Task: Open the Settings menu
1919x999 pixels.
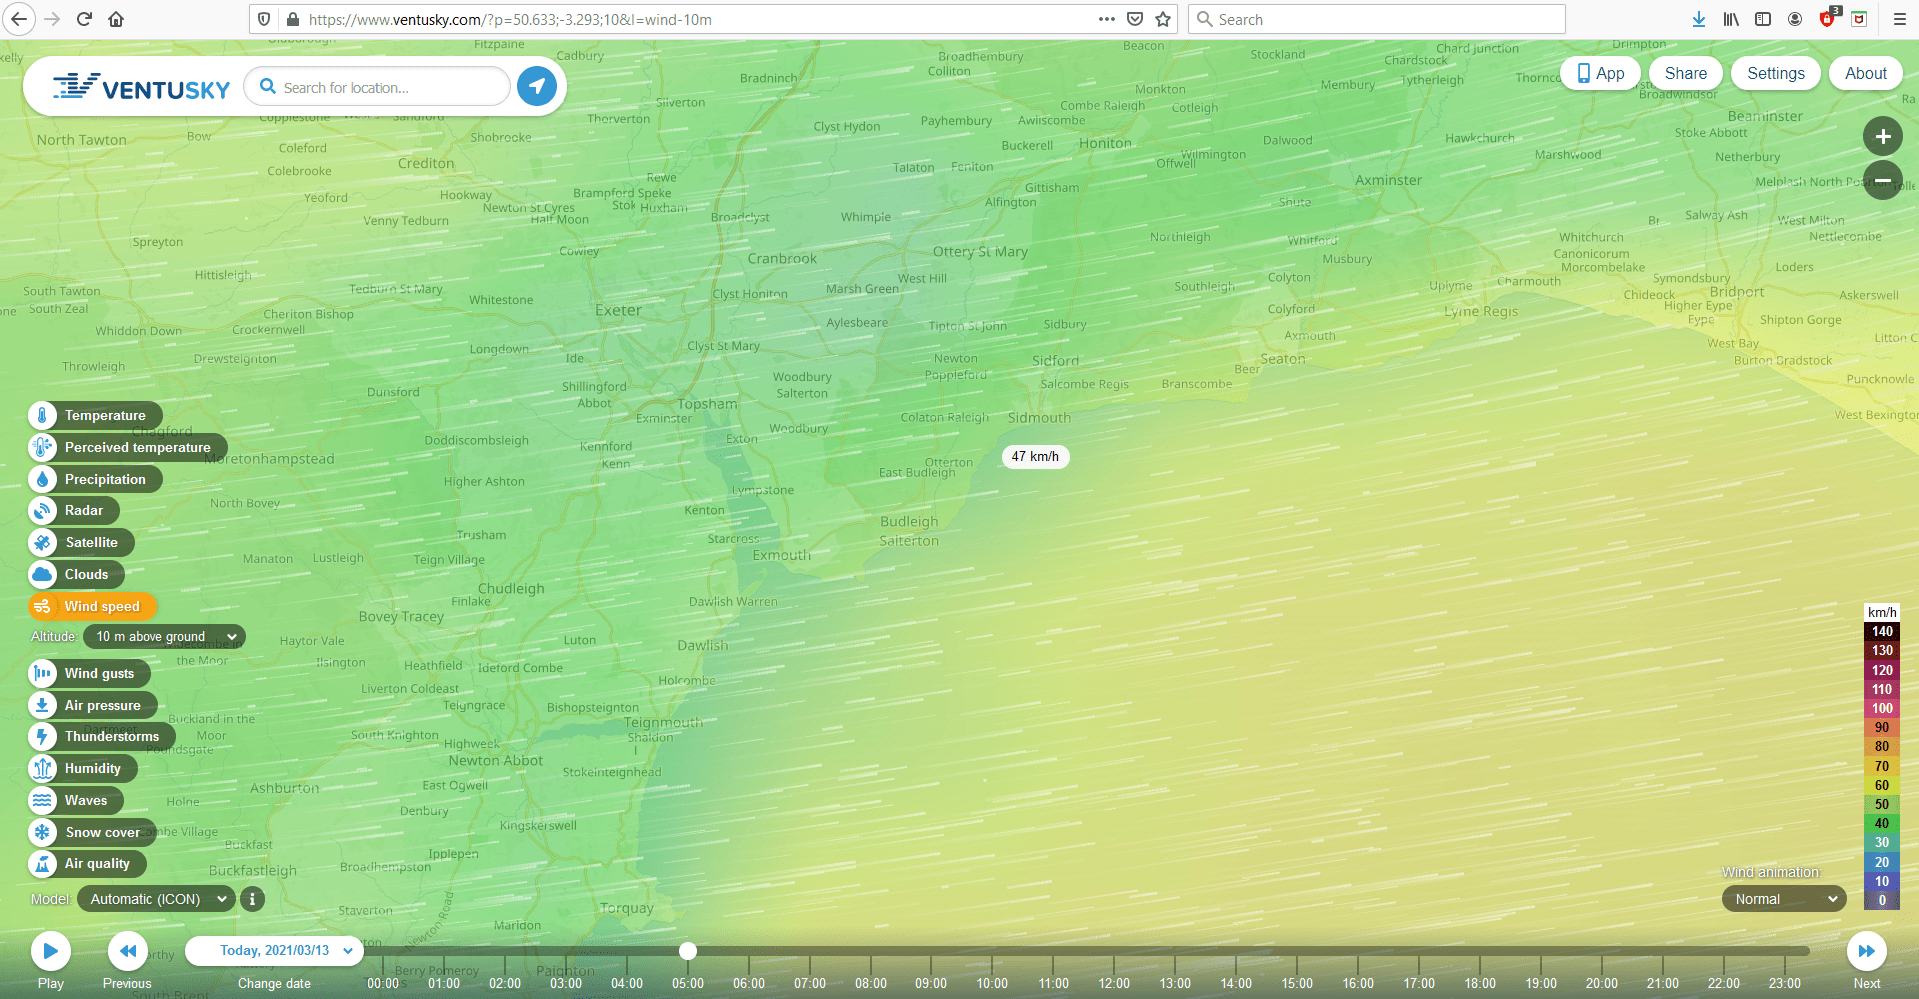Action: pos(1775,73)
